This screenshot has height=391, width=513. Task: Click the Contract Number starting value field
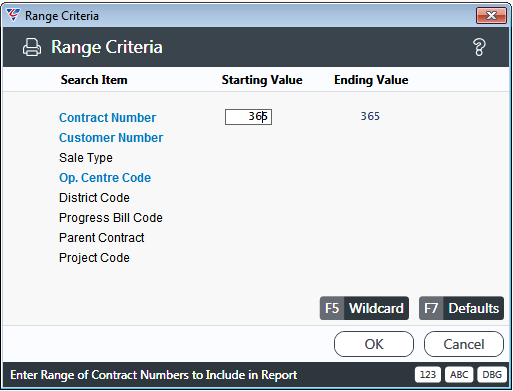click(x=248, y=117)
